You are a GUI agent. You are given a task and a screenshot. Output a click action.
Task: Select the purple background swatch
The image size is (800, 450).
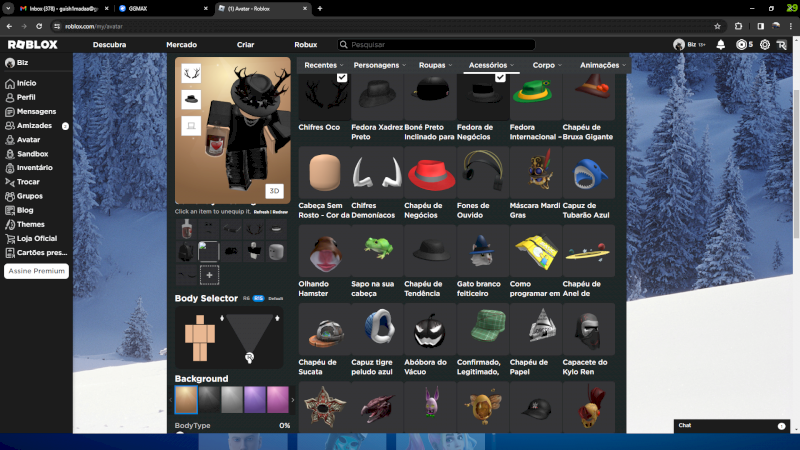255,399
